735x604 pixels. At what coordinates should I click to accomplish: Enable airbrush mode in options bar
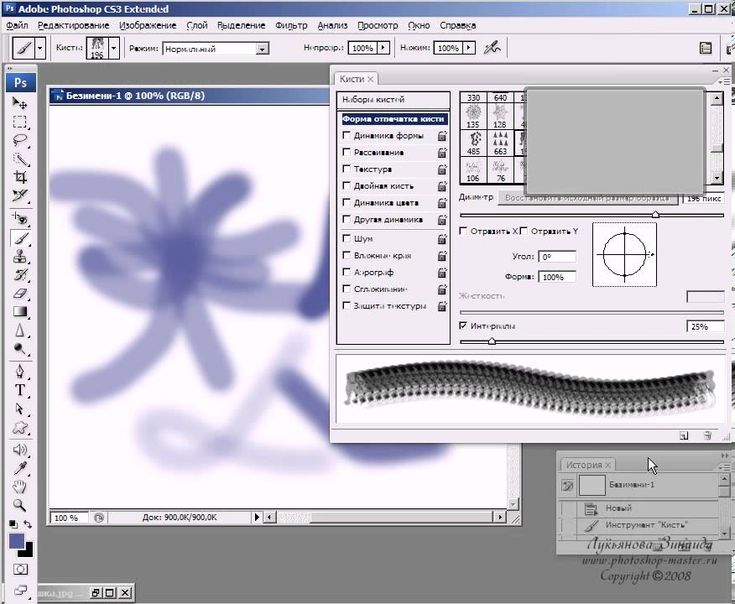pyautogui.click(x=492, y=48)
